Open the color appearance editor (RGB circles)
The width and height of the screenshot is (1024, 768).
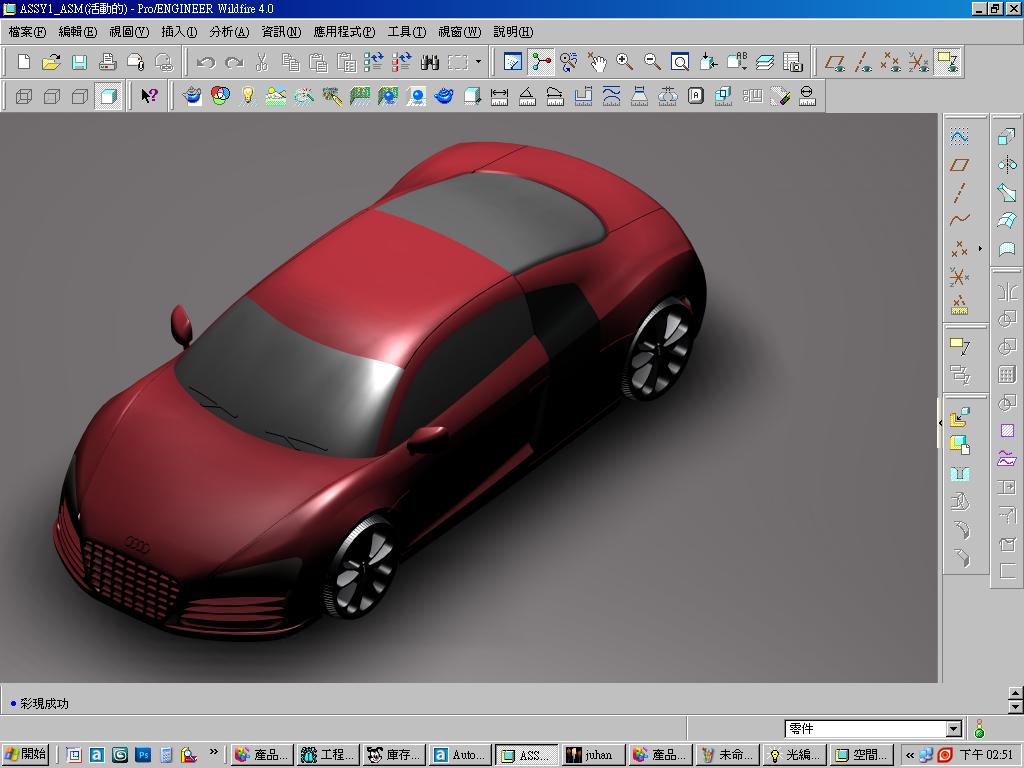coord(220,96)
